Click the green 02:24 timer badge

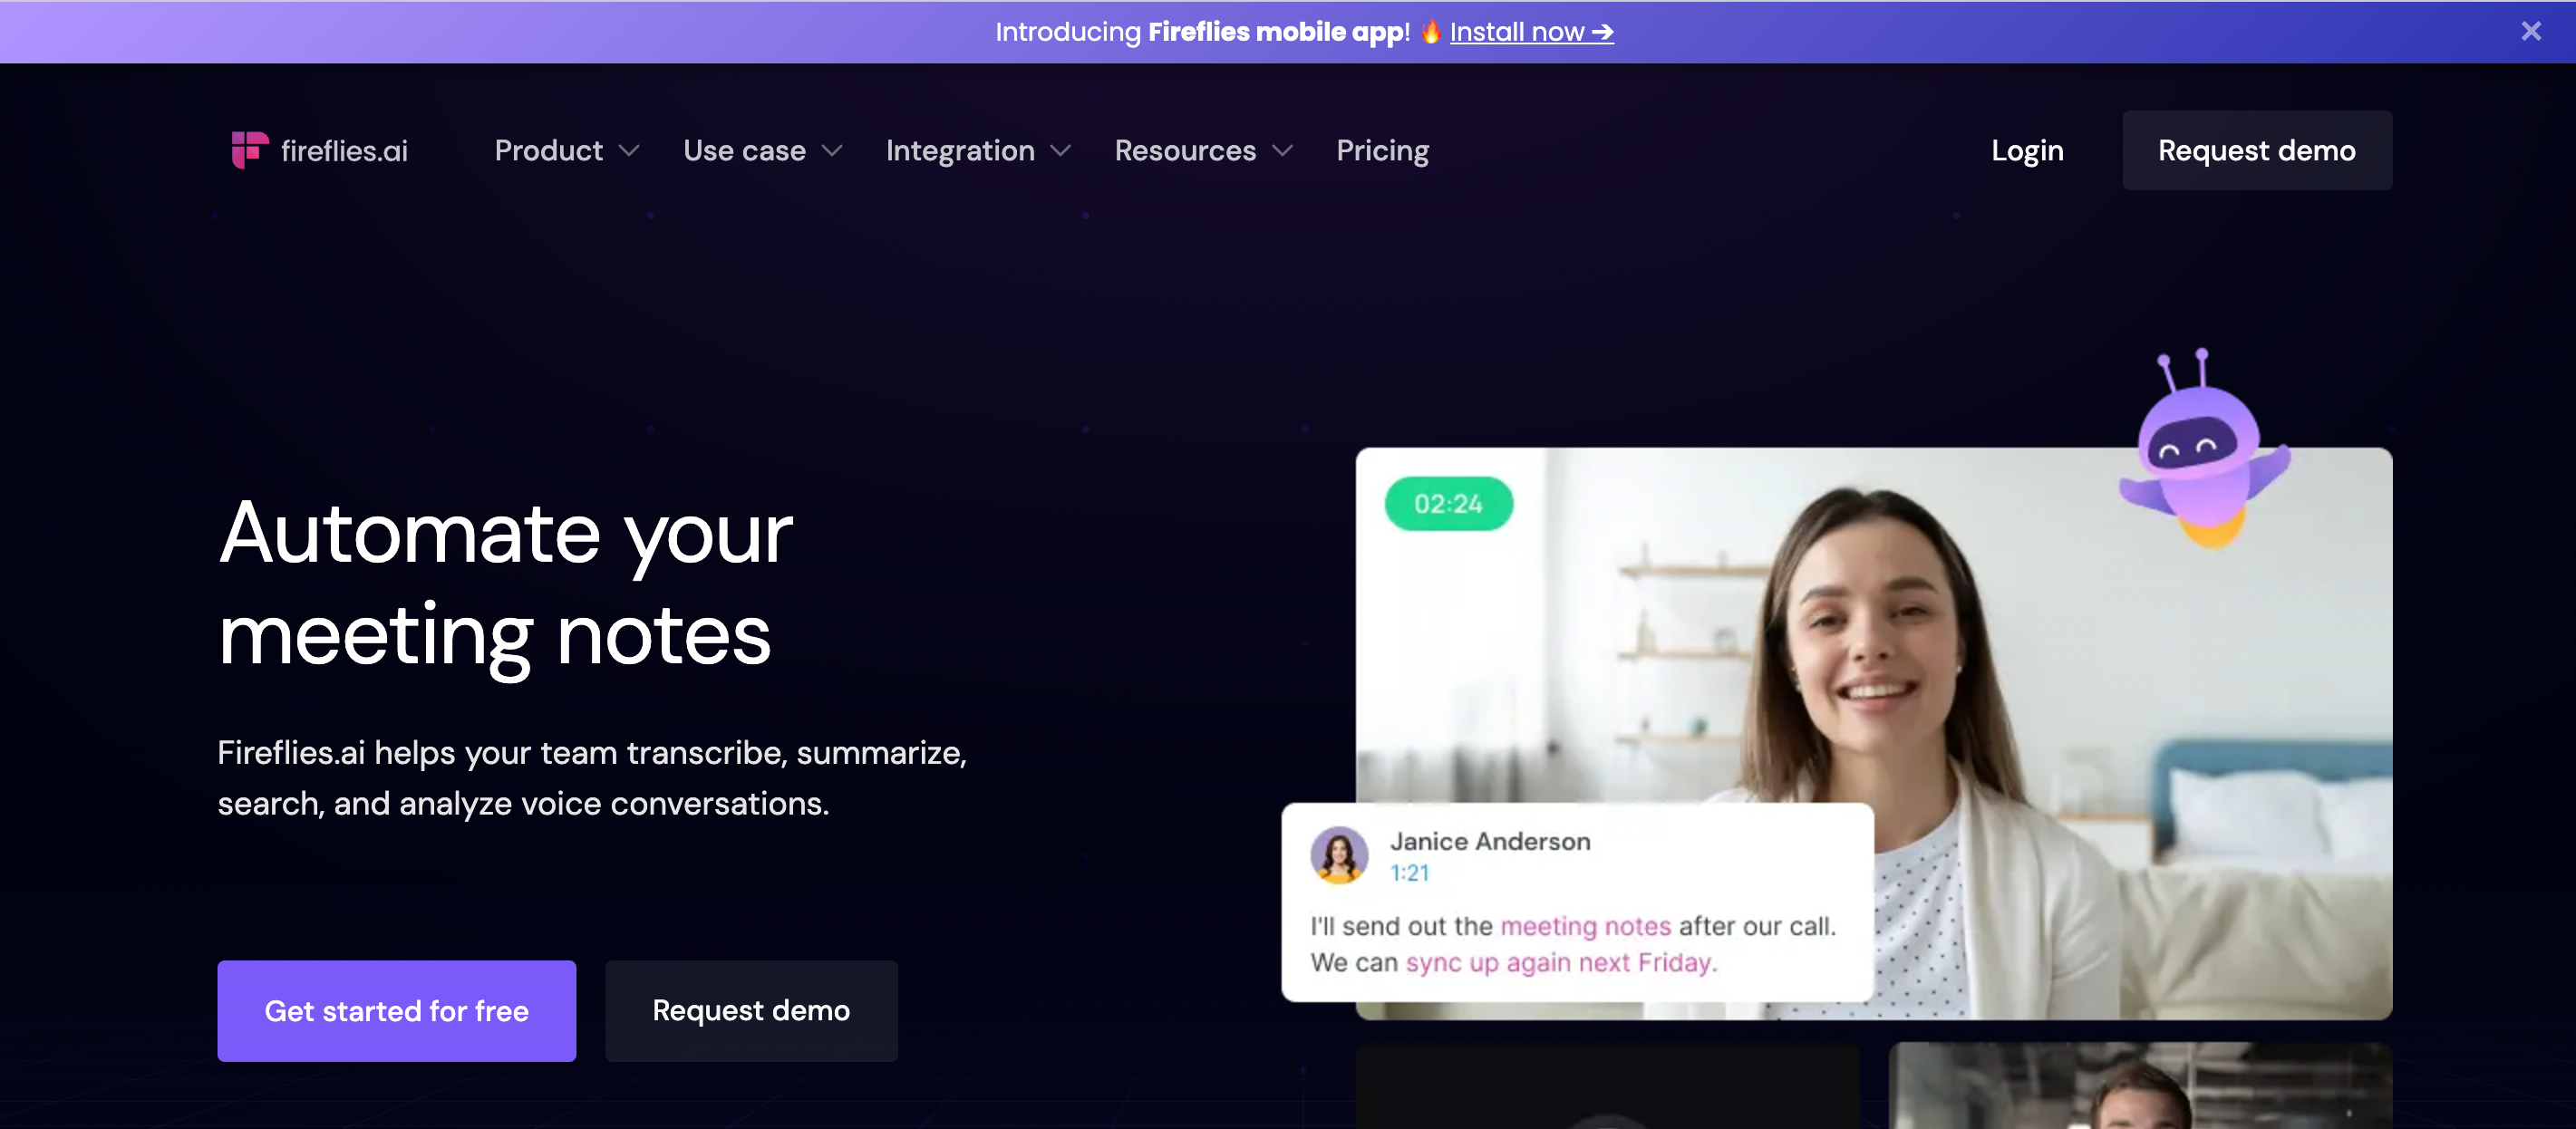1448,504
